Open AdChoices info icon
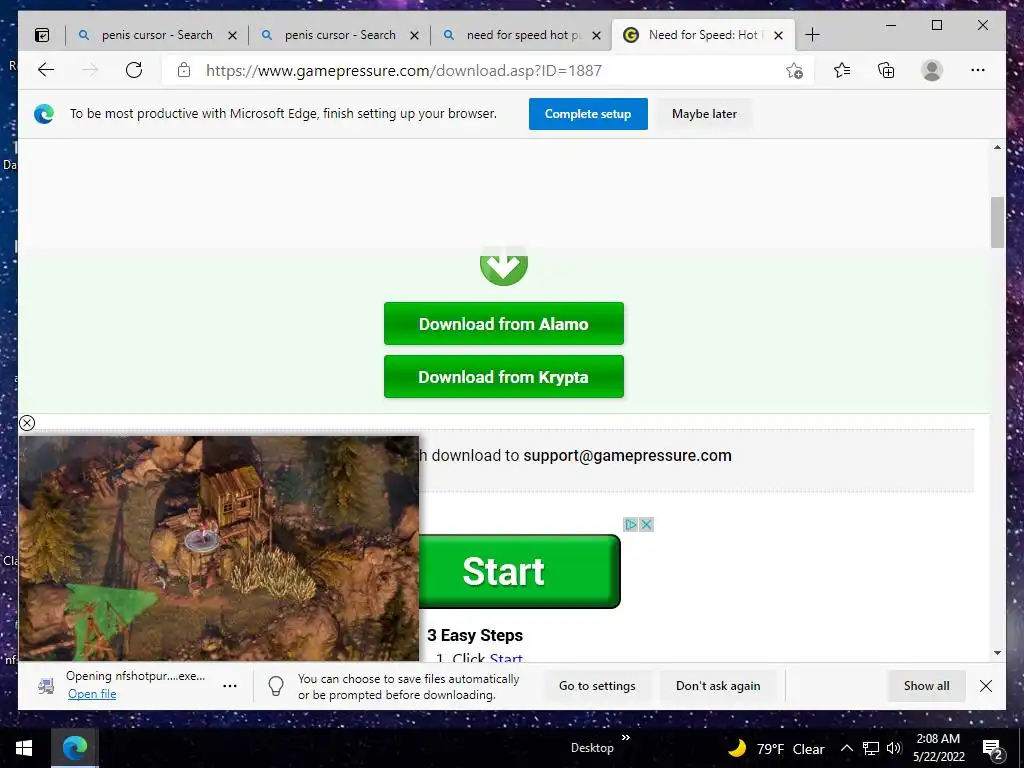The height and width of the screenshot is (768, 1024). point(630,524)
